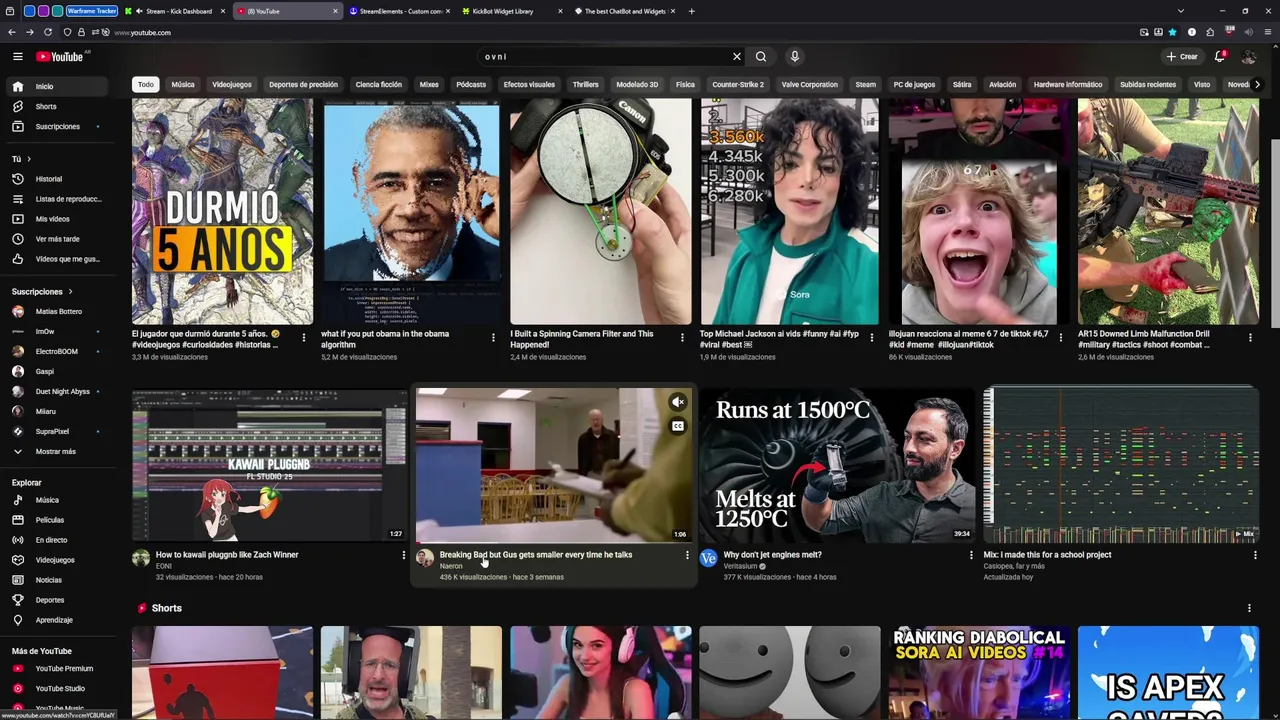Screen dimensions: 1280x720
Task: Click the YouTube logo
Action: [x=60, y=57]
